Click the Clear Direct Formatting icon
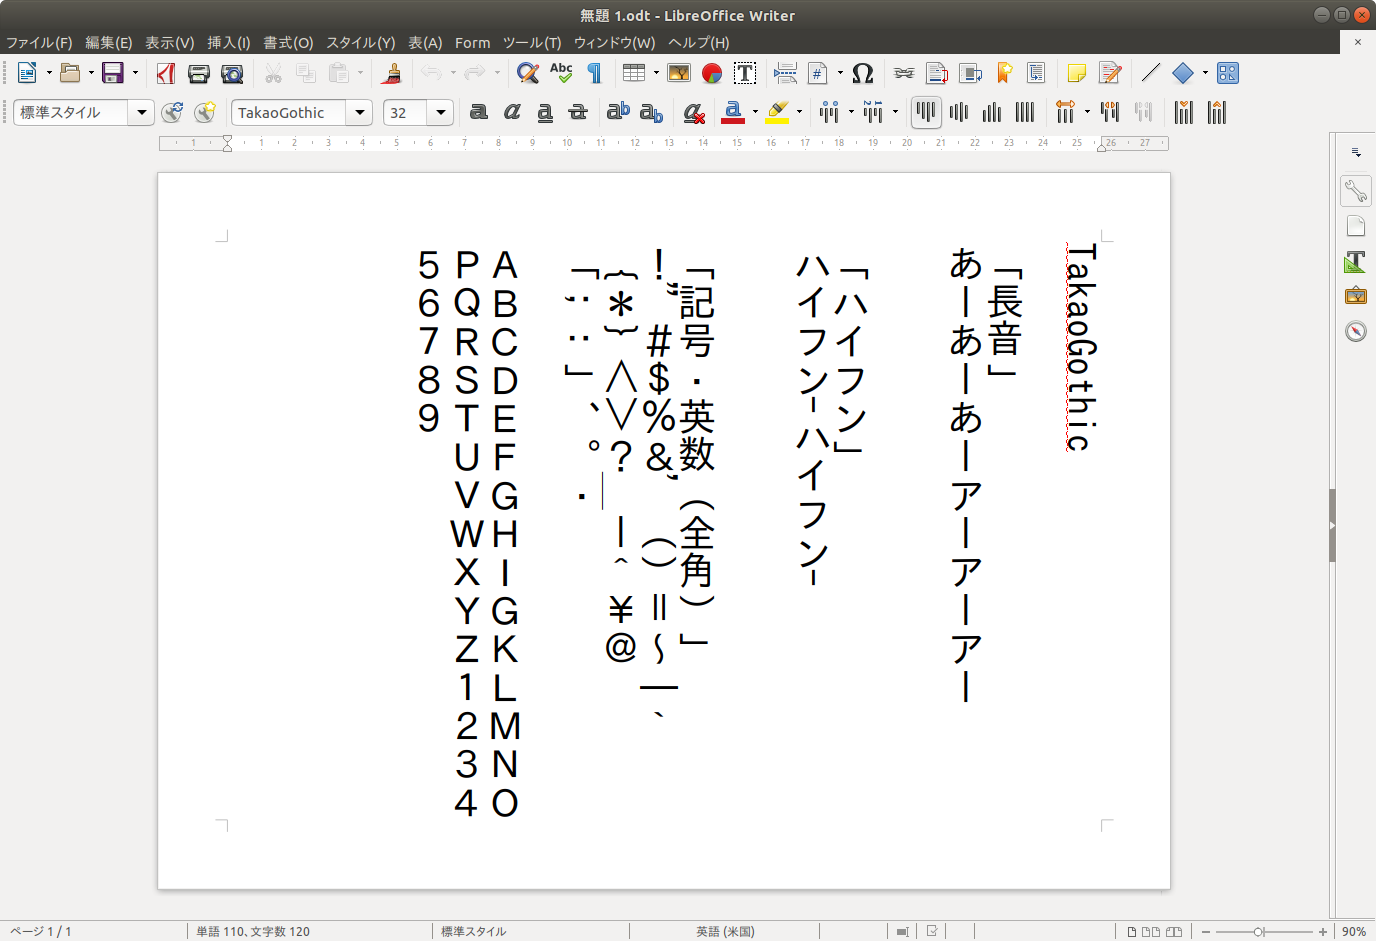The width and height of the screenshot is (1376, 941). pos(694,112)
